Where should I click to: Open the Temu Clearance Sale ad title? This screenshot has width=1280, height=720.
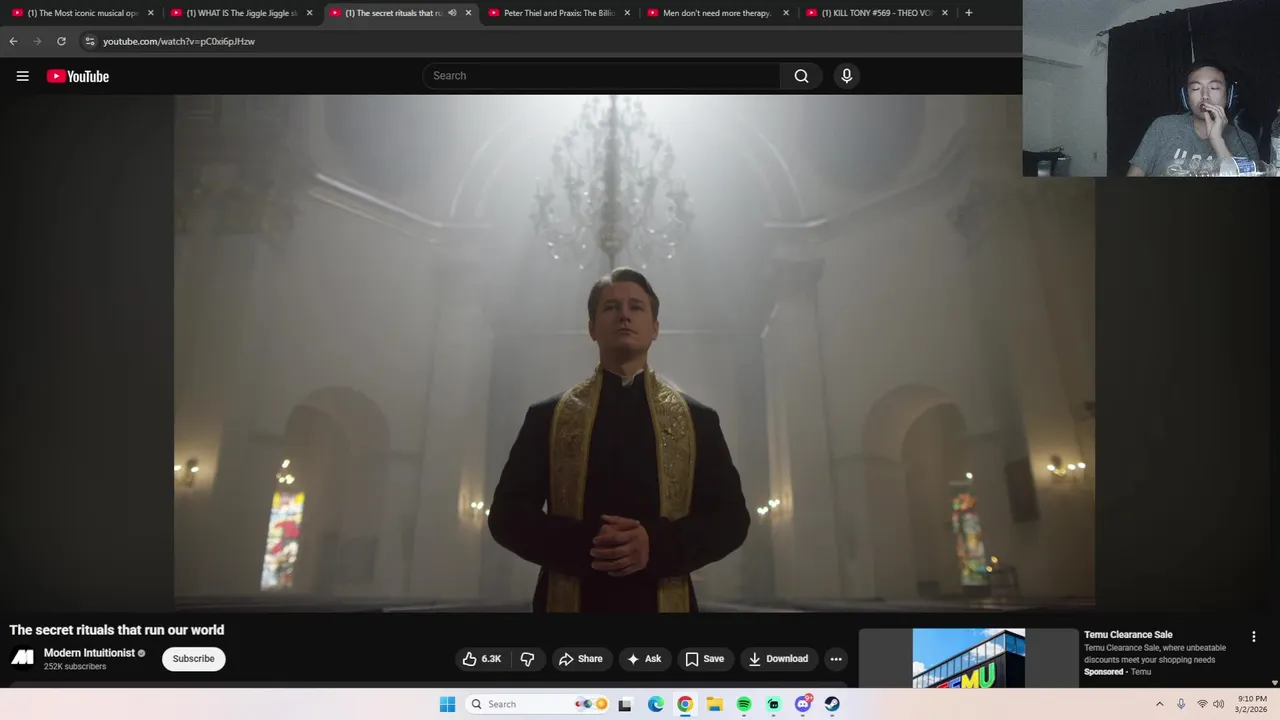click(1128, 635)
